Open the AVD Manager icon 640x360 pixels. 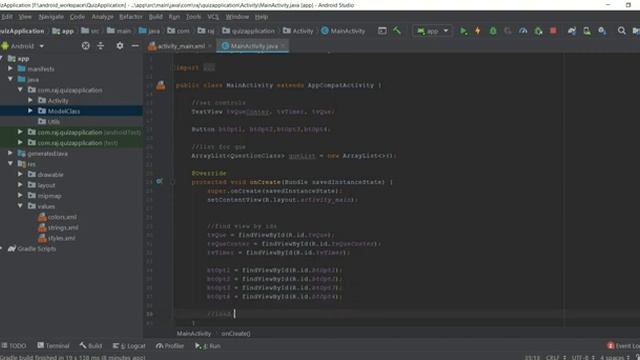pos(587,31)
